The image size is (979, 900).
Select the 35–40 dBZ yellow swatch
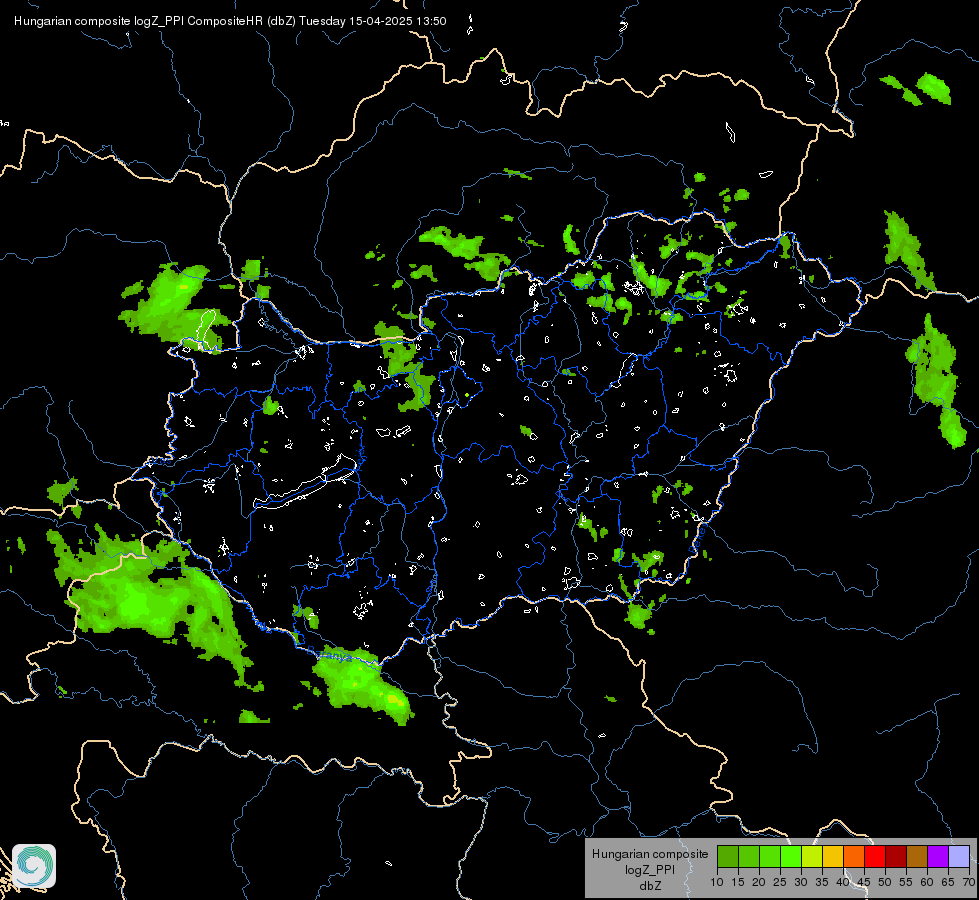(833, 856)
